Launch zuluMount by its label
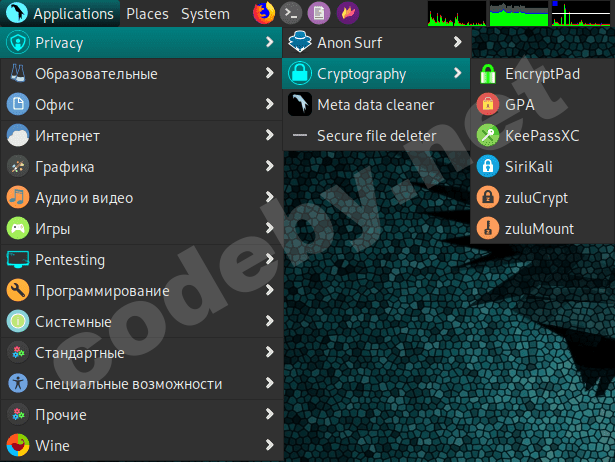This screenshot has width=615, height=462. click(539, 229)
